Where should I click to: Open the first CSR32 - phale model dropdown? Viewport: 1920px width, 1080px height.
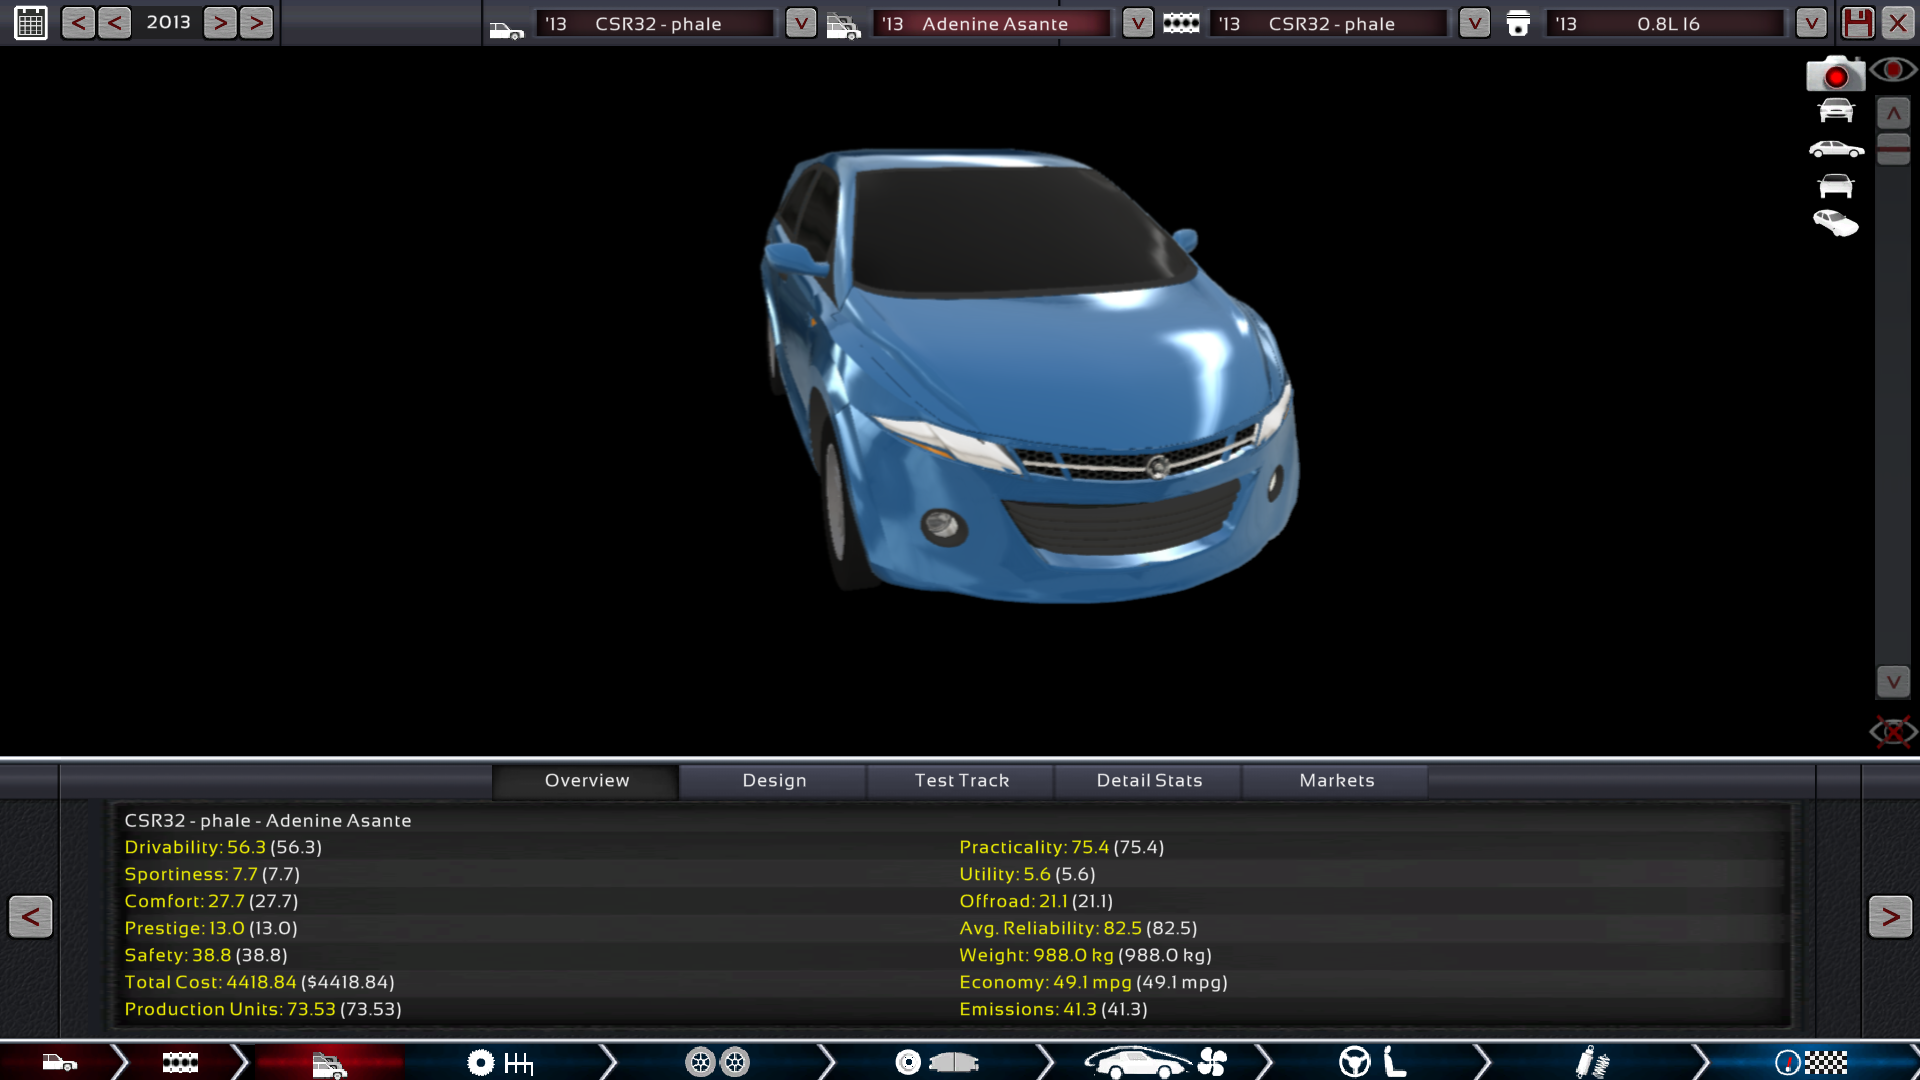tap(800, 23)
